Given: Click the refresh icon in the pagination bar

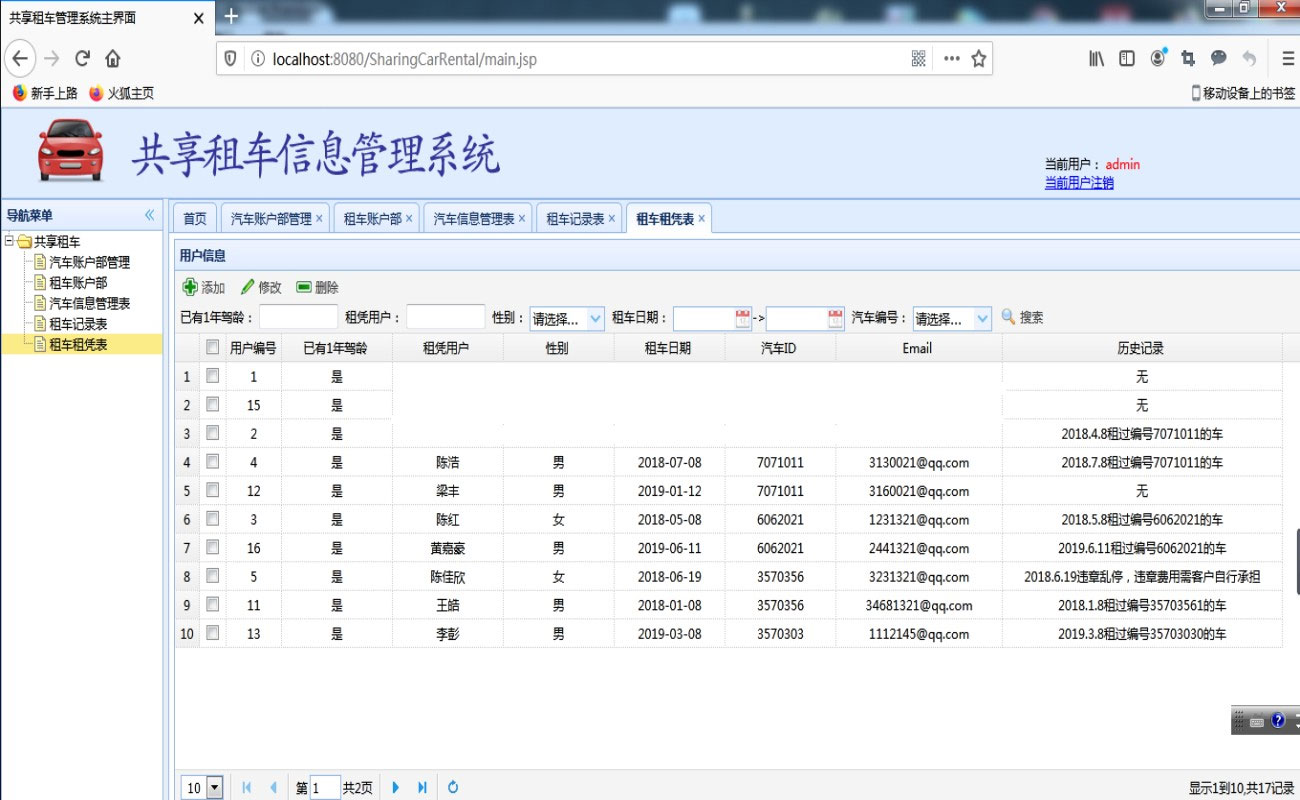Looking at the screenshot, I should point(452,788).
